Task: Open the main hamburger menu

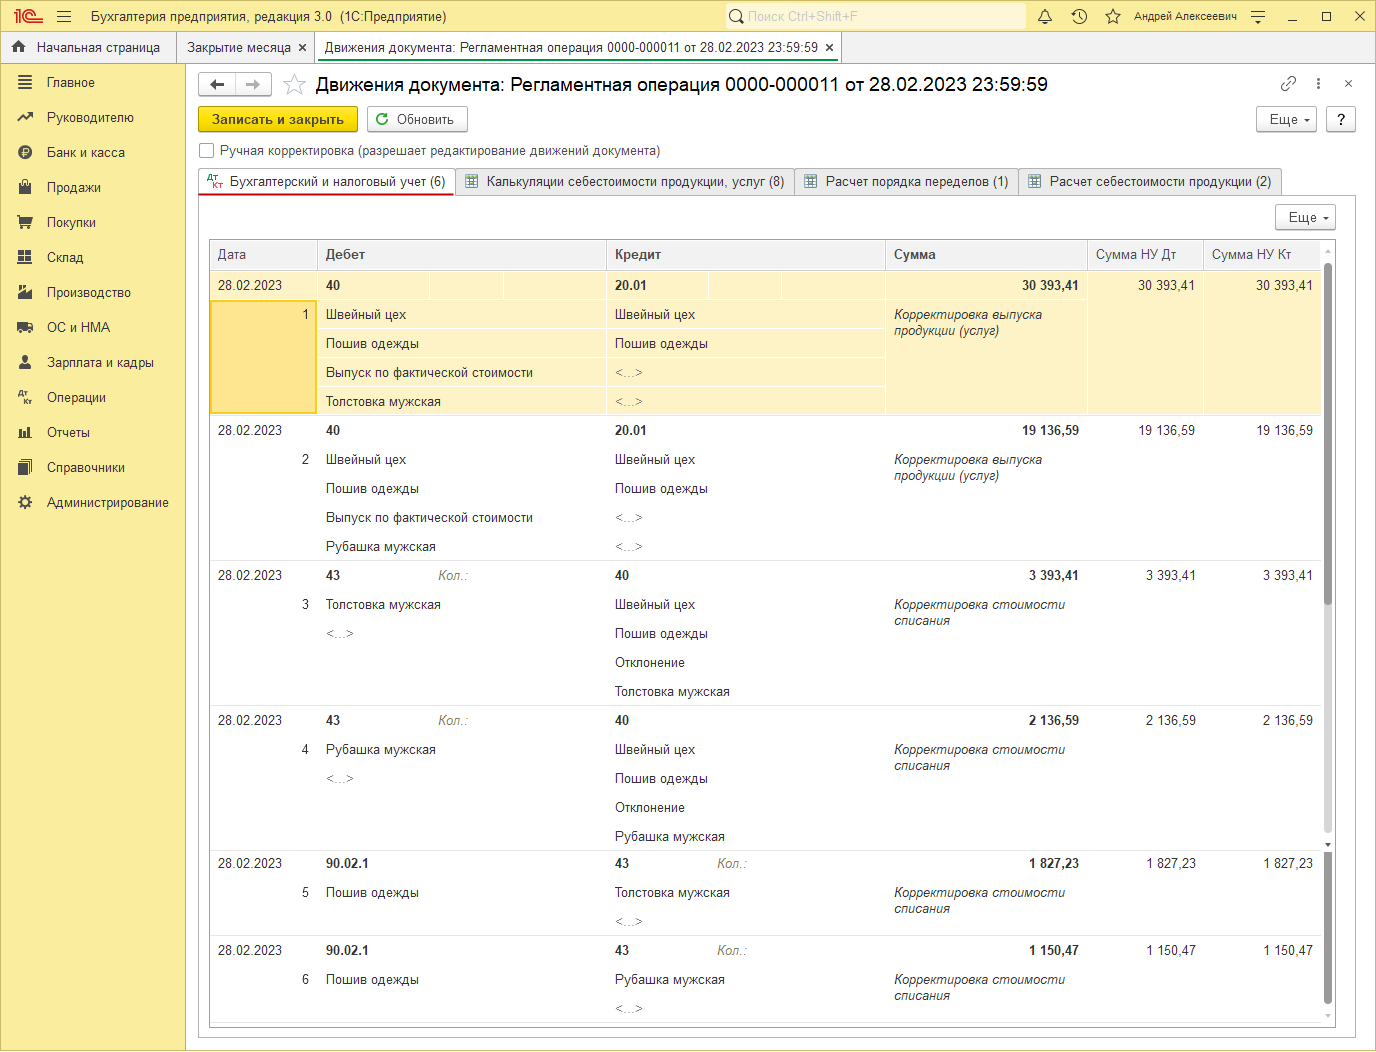Action: pos(64,16)
